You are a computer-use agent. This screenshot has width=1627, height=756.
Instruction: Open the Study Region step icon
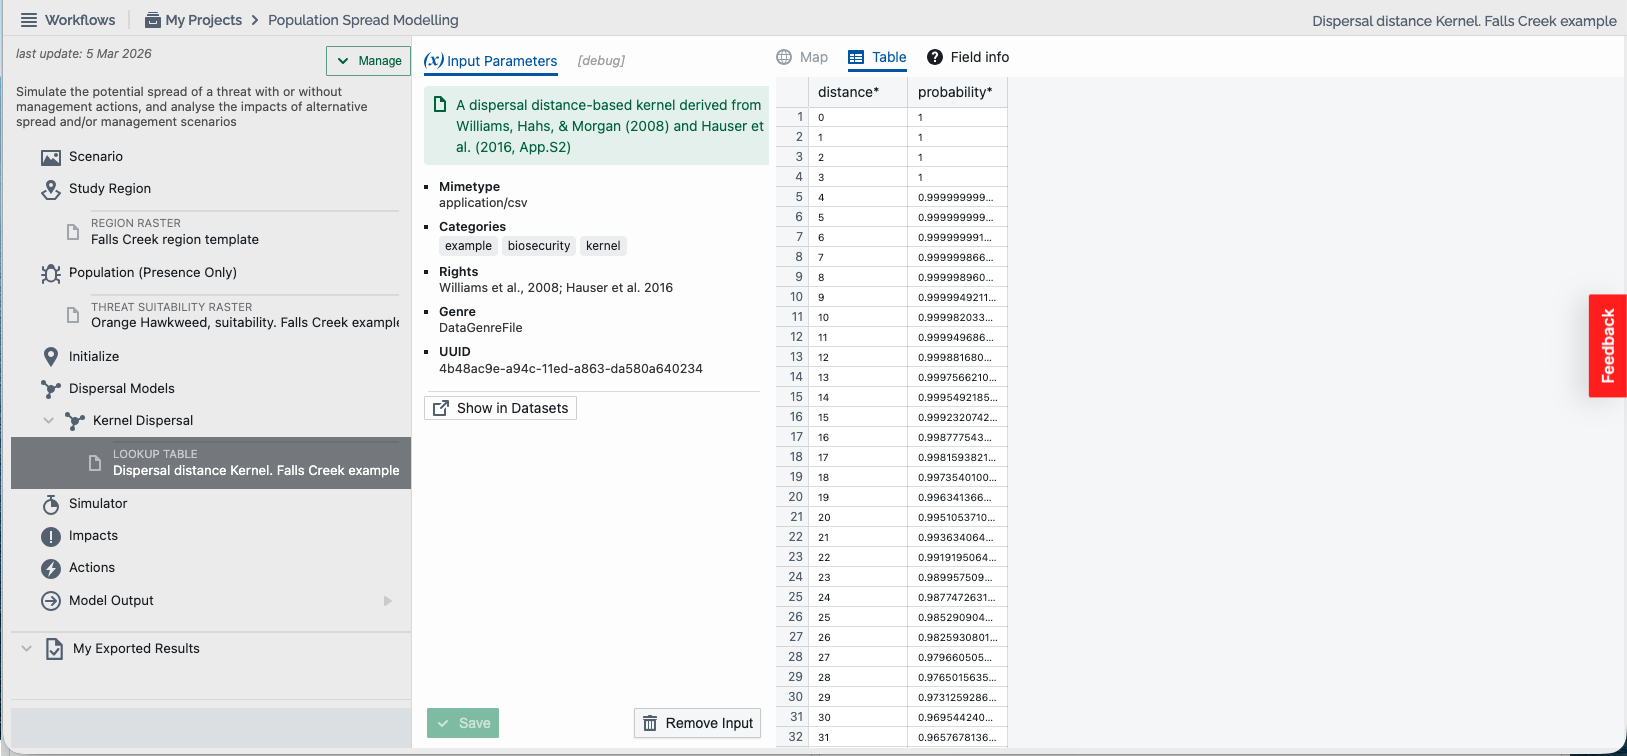click(x=51, y=189)
